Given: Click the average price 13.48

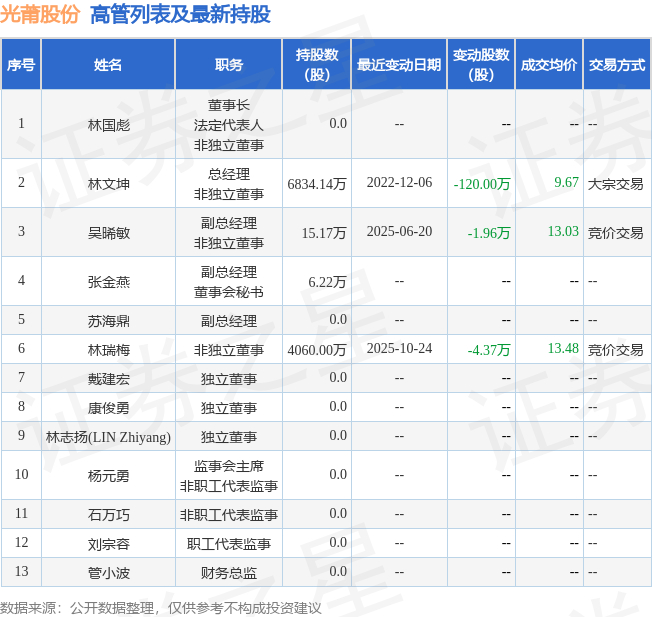Looking at the screenshot, I should click(x=563, y=348).
